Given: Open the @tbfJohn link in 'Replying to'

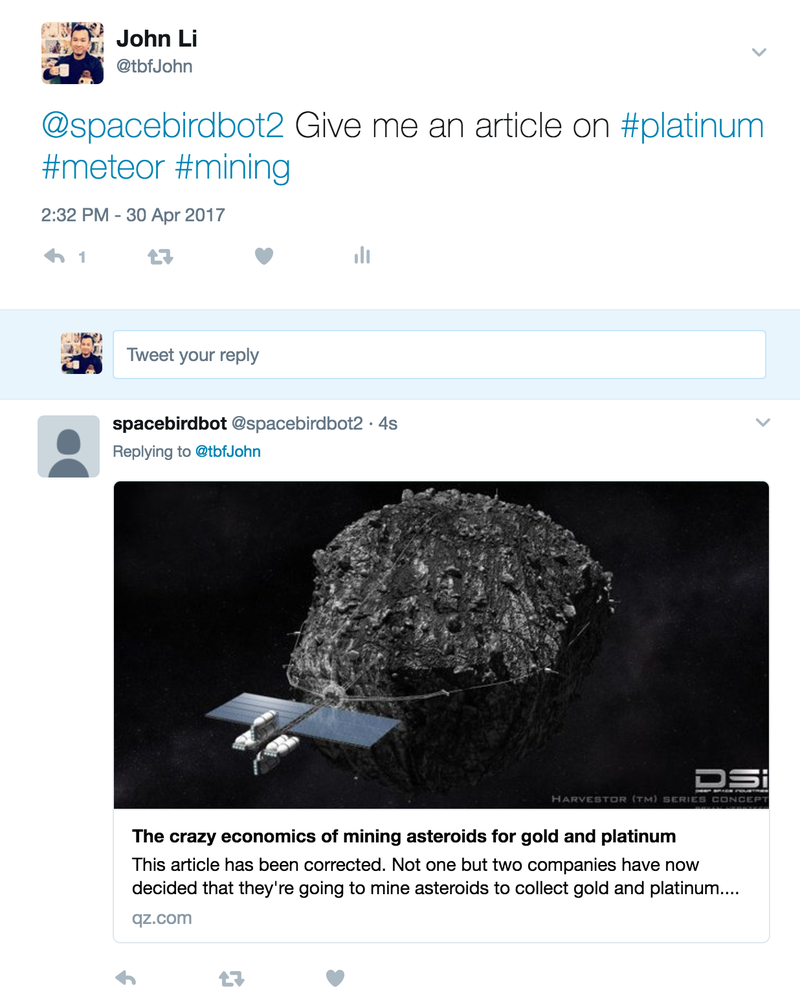Looking at the screenshot, I should pyautogui.click(x=227, y=451).
